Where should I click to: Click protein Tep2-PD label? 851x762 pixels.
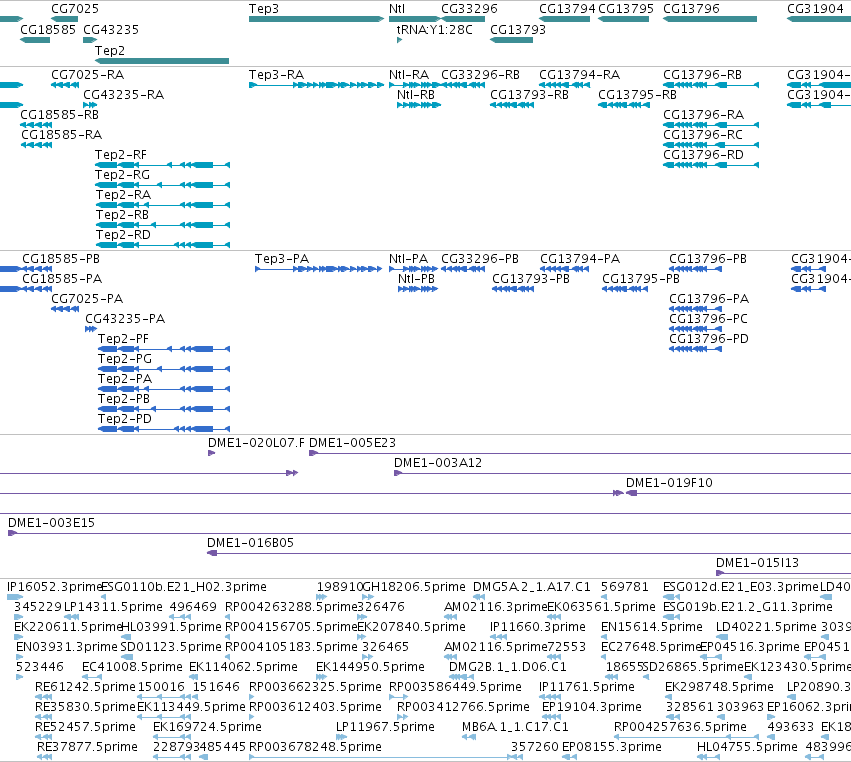pyautogui.click(x=125, y=419)
